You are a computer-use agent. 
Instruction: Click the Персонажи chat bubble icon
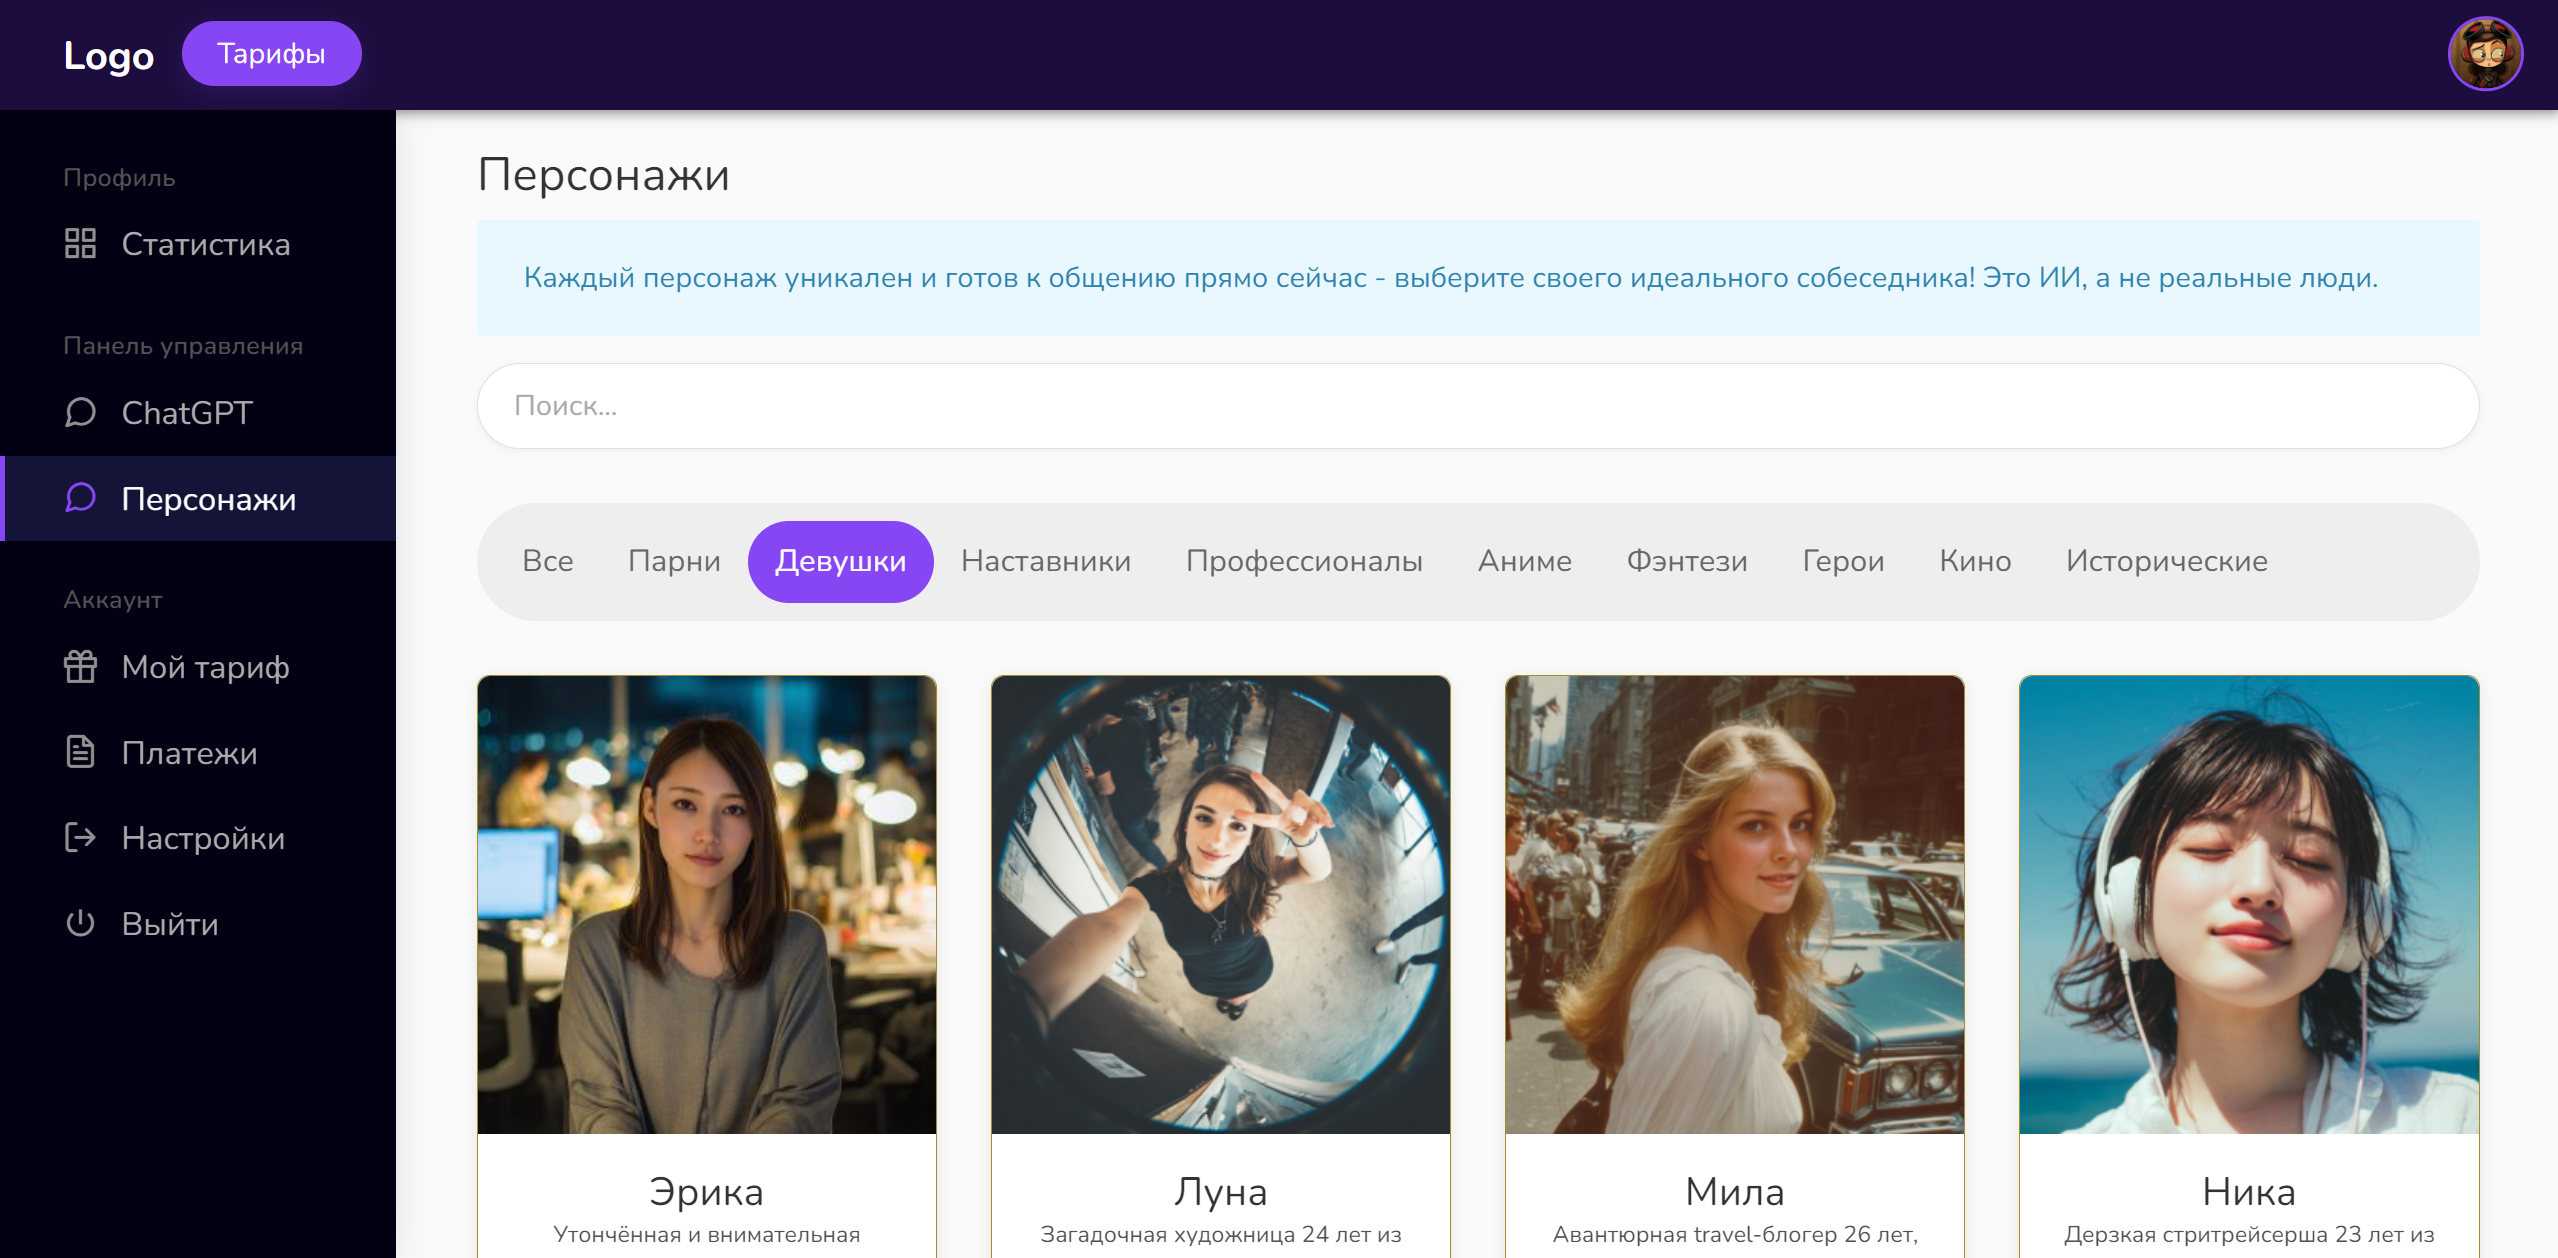(x=80, y=498)
